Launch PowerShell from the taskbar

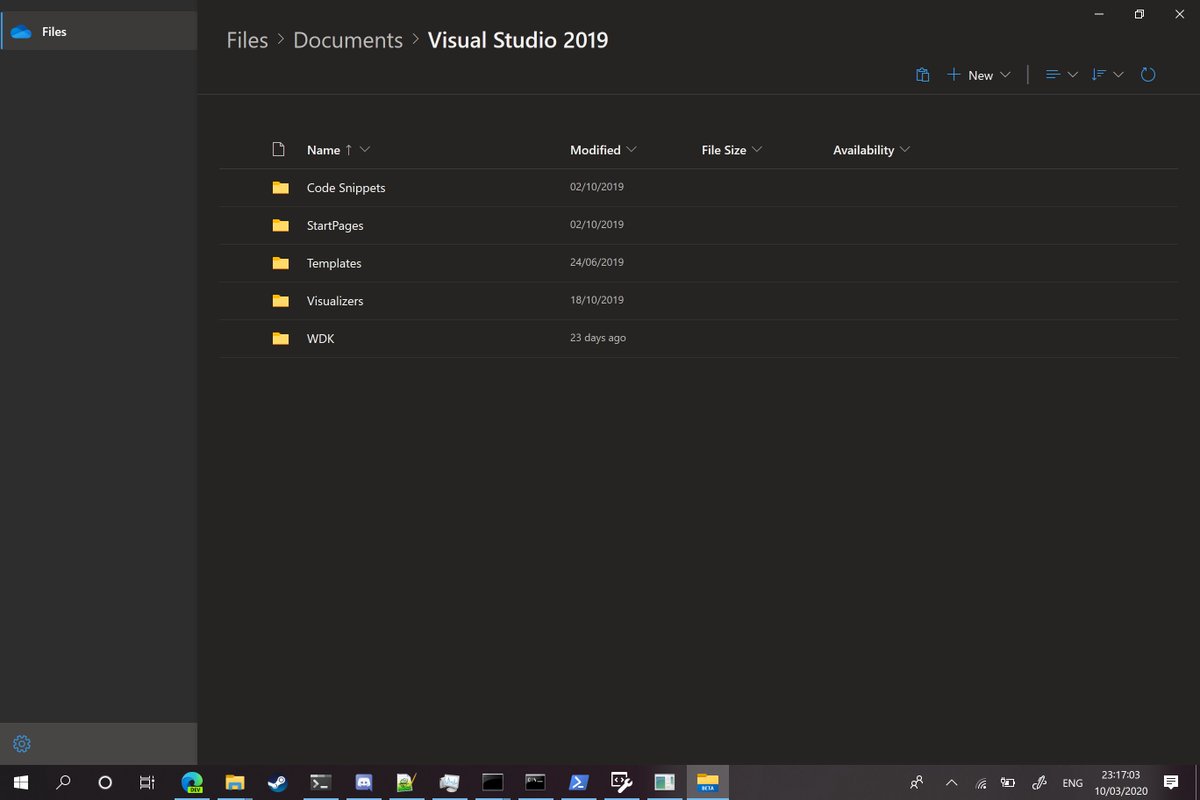coord(579,782)
